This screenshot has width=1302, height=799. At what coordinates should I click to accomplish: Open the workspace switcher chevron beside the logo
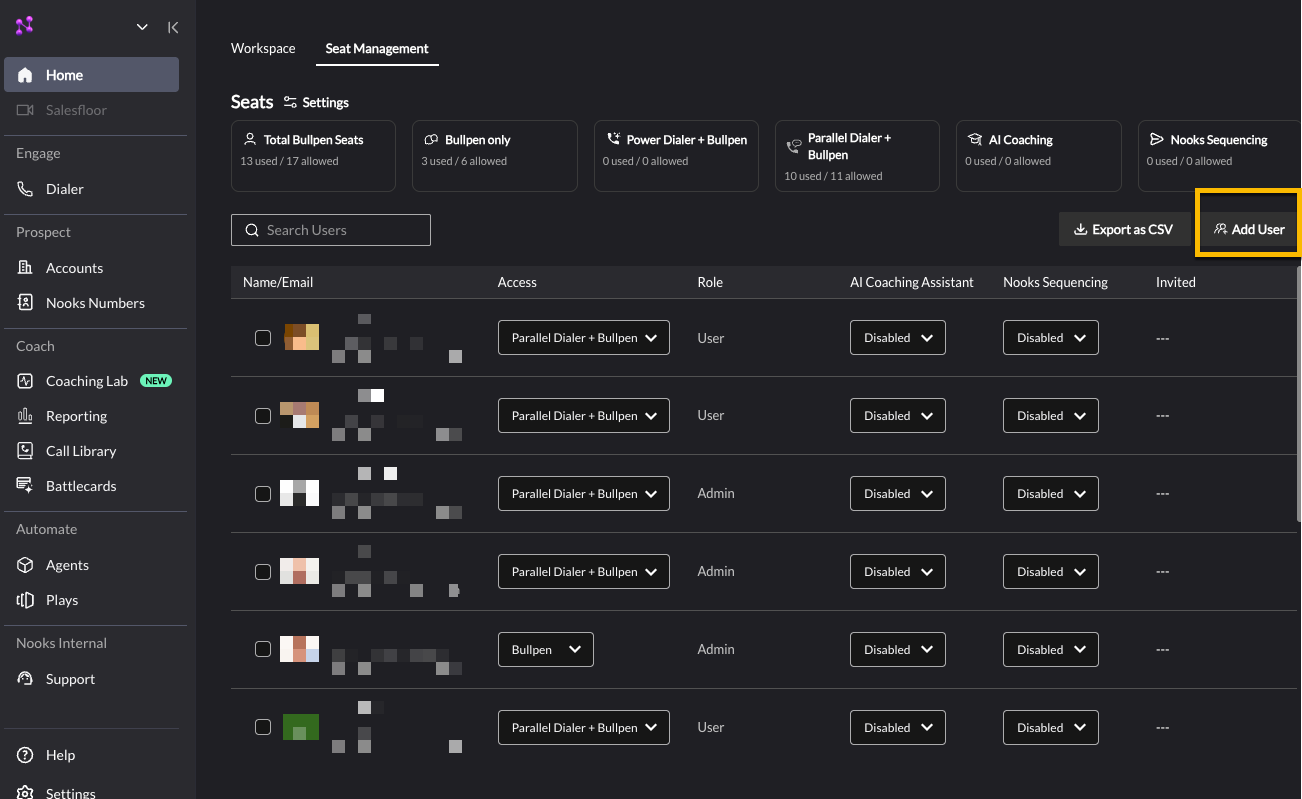pyautogui.click(x=142, y=27)
